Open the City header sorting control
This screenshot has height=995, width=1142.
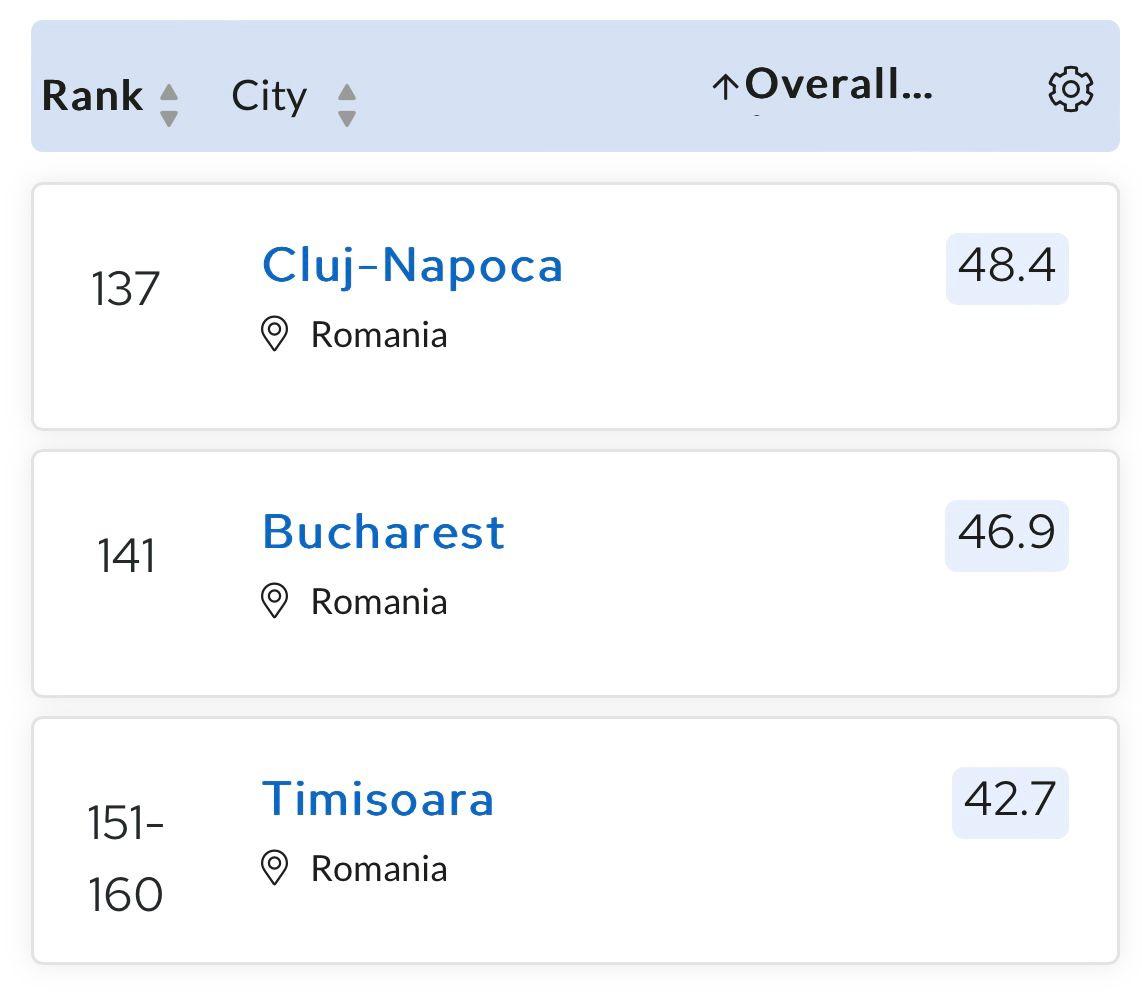346,98
